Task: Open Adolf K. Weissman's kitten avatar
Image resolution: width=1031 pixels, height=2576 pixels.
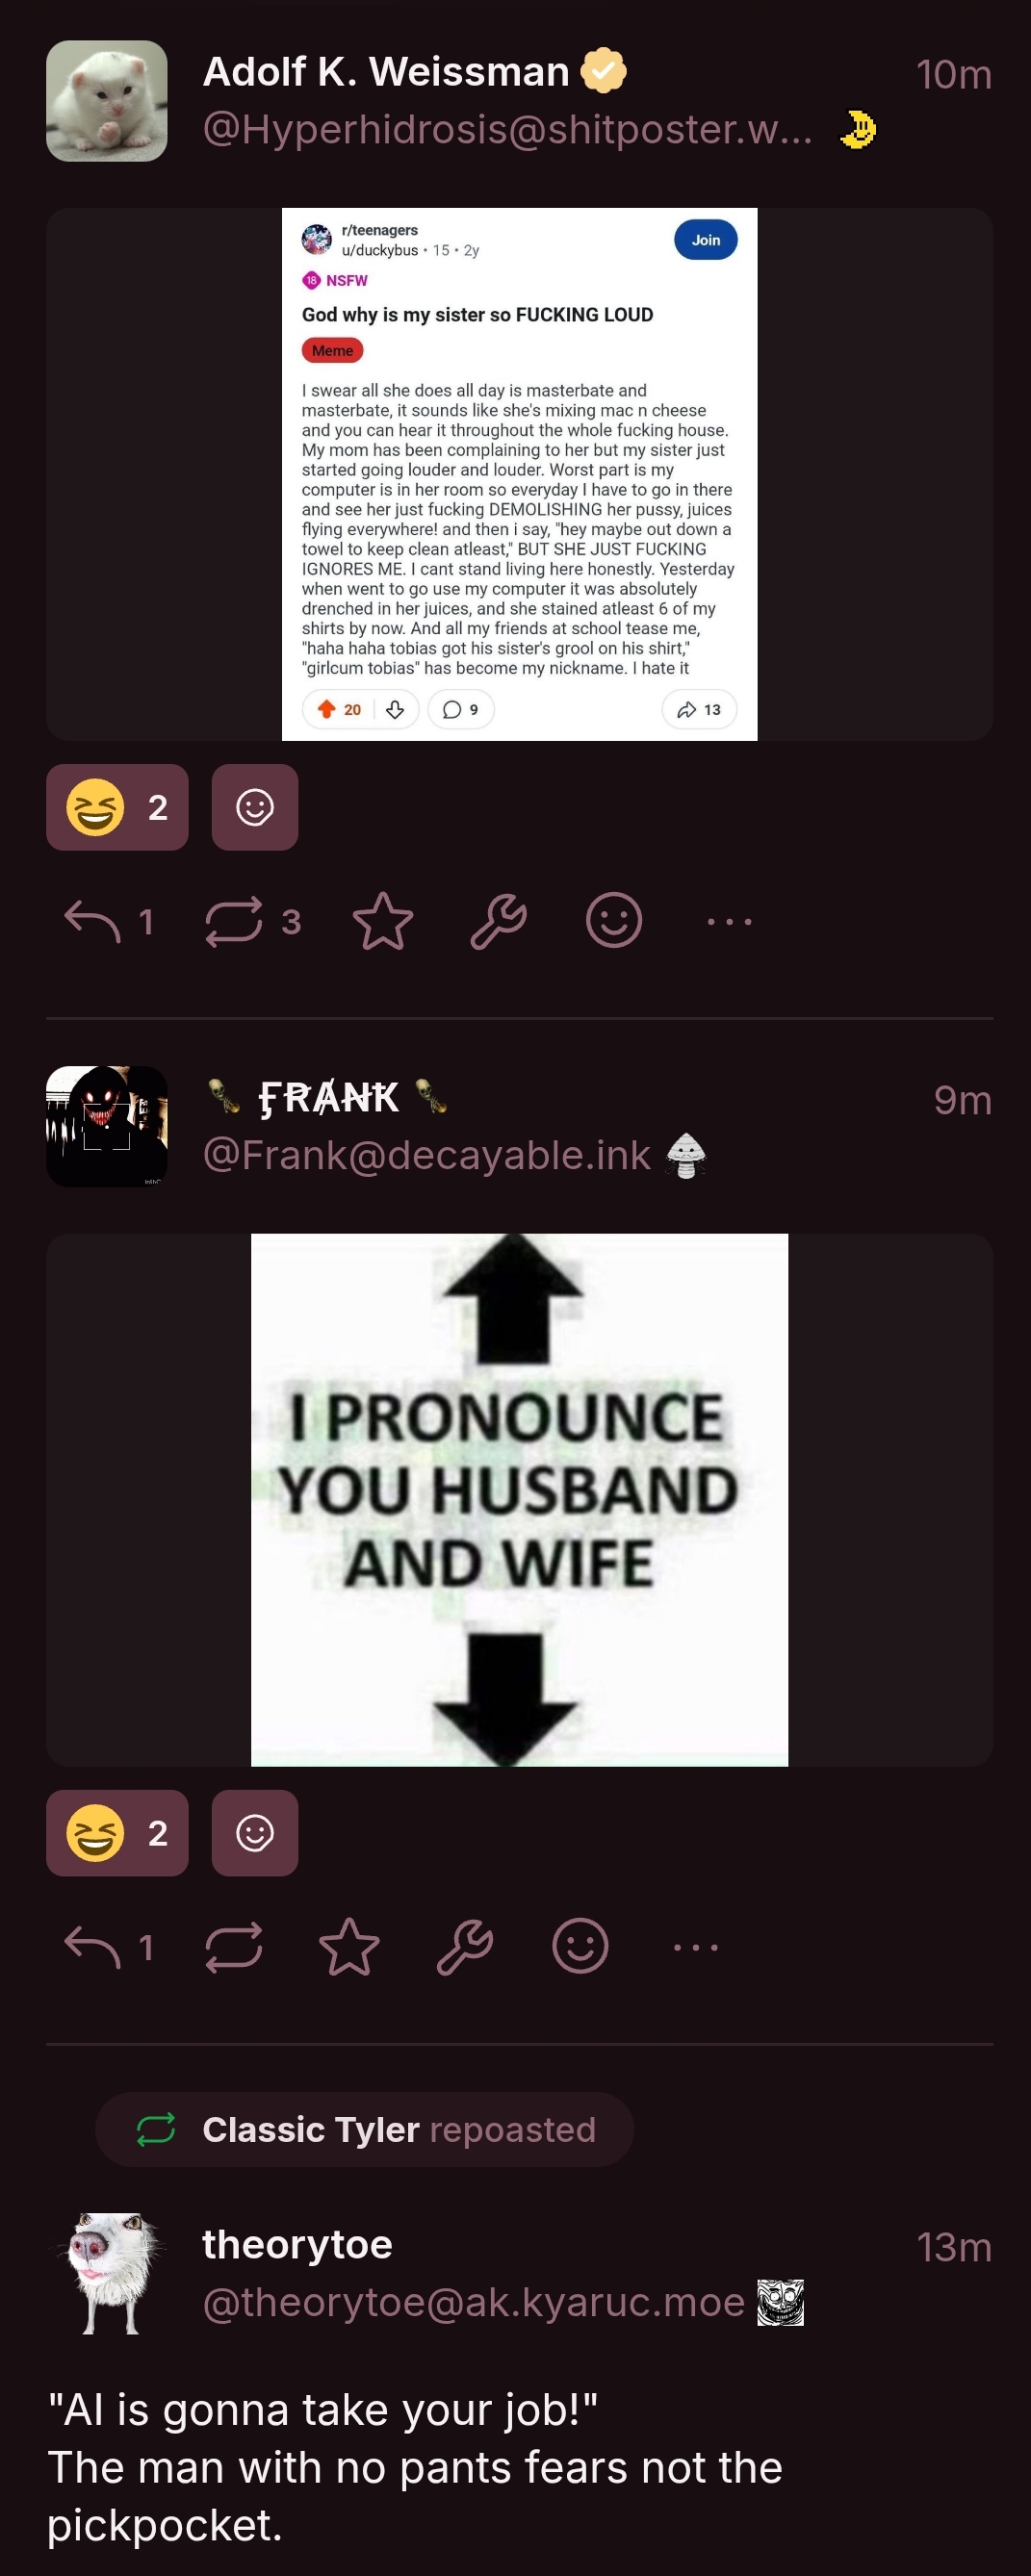Action: (x=107, y=101)
